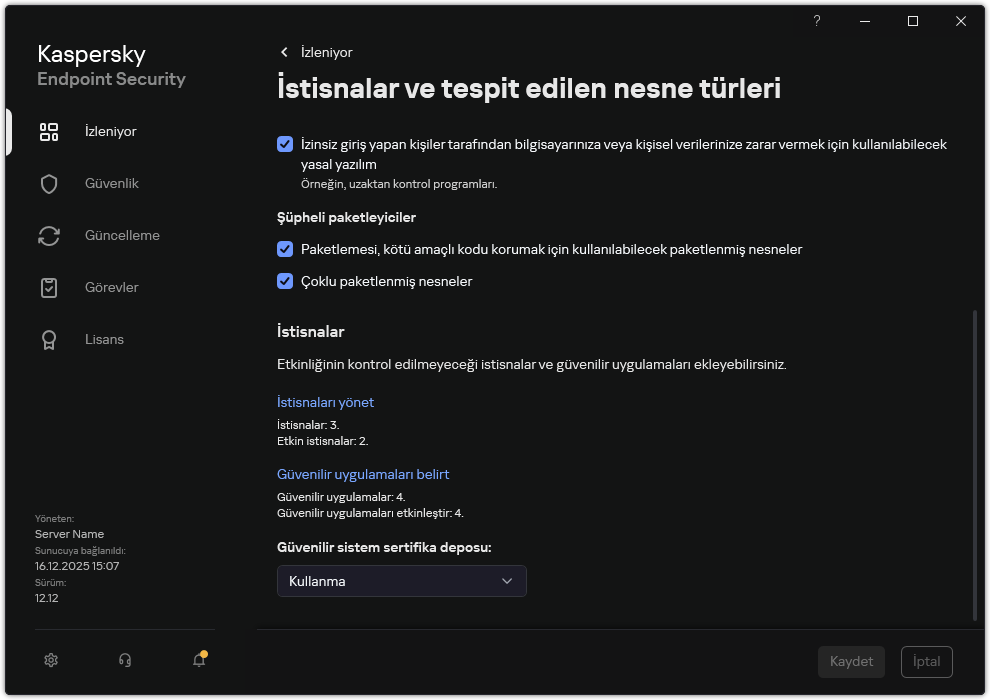Select the Görevler menu label

pyautogui.click(x=112, y=288)
